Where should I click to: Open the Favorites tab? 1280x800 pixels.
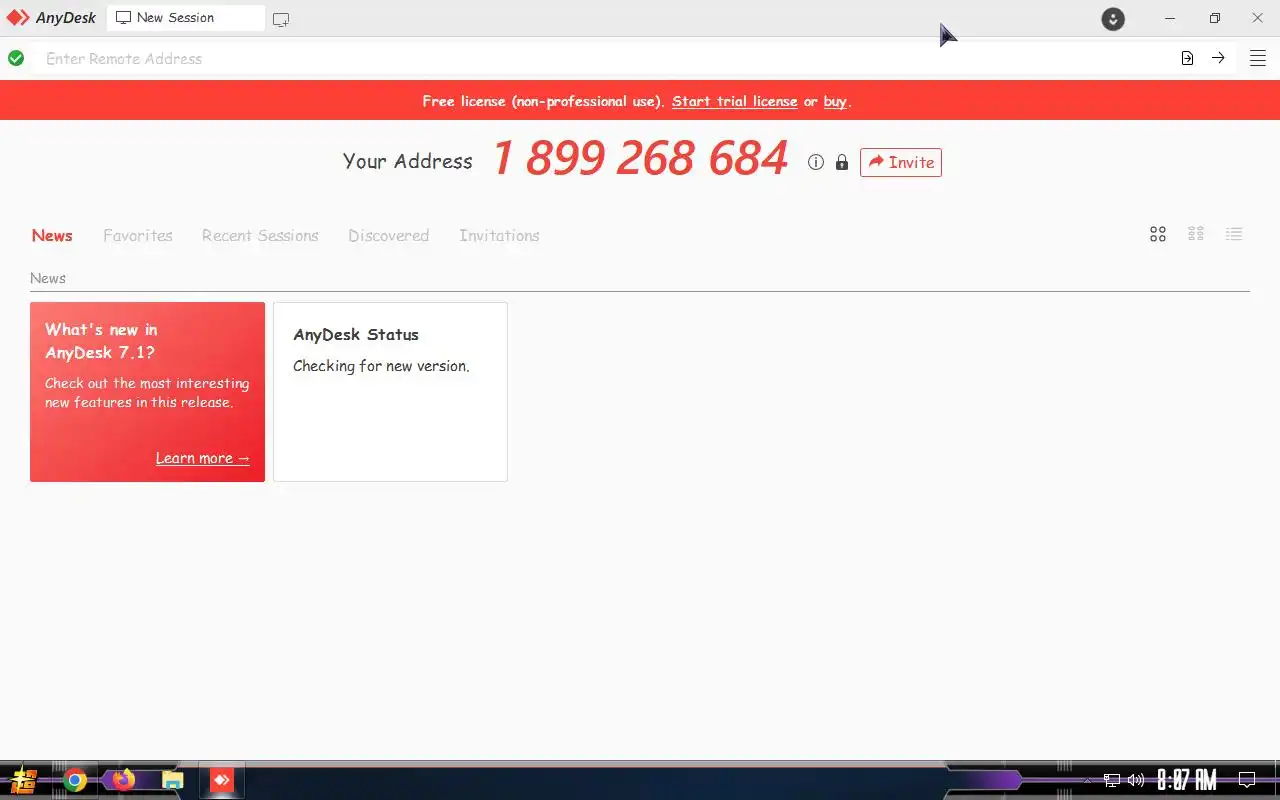138,236
